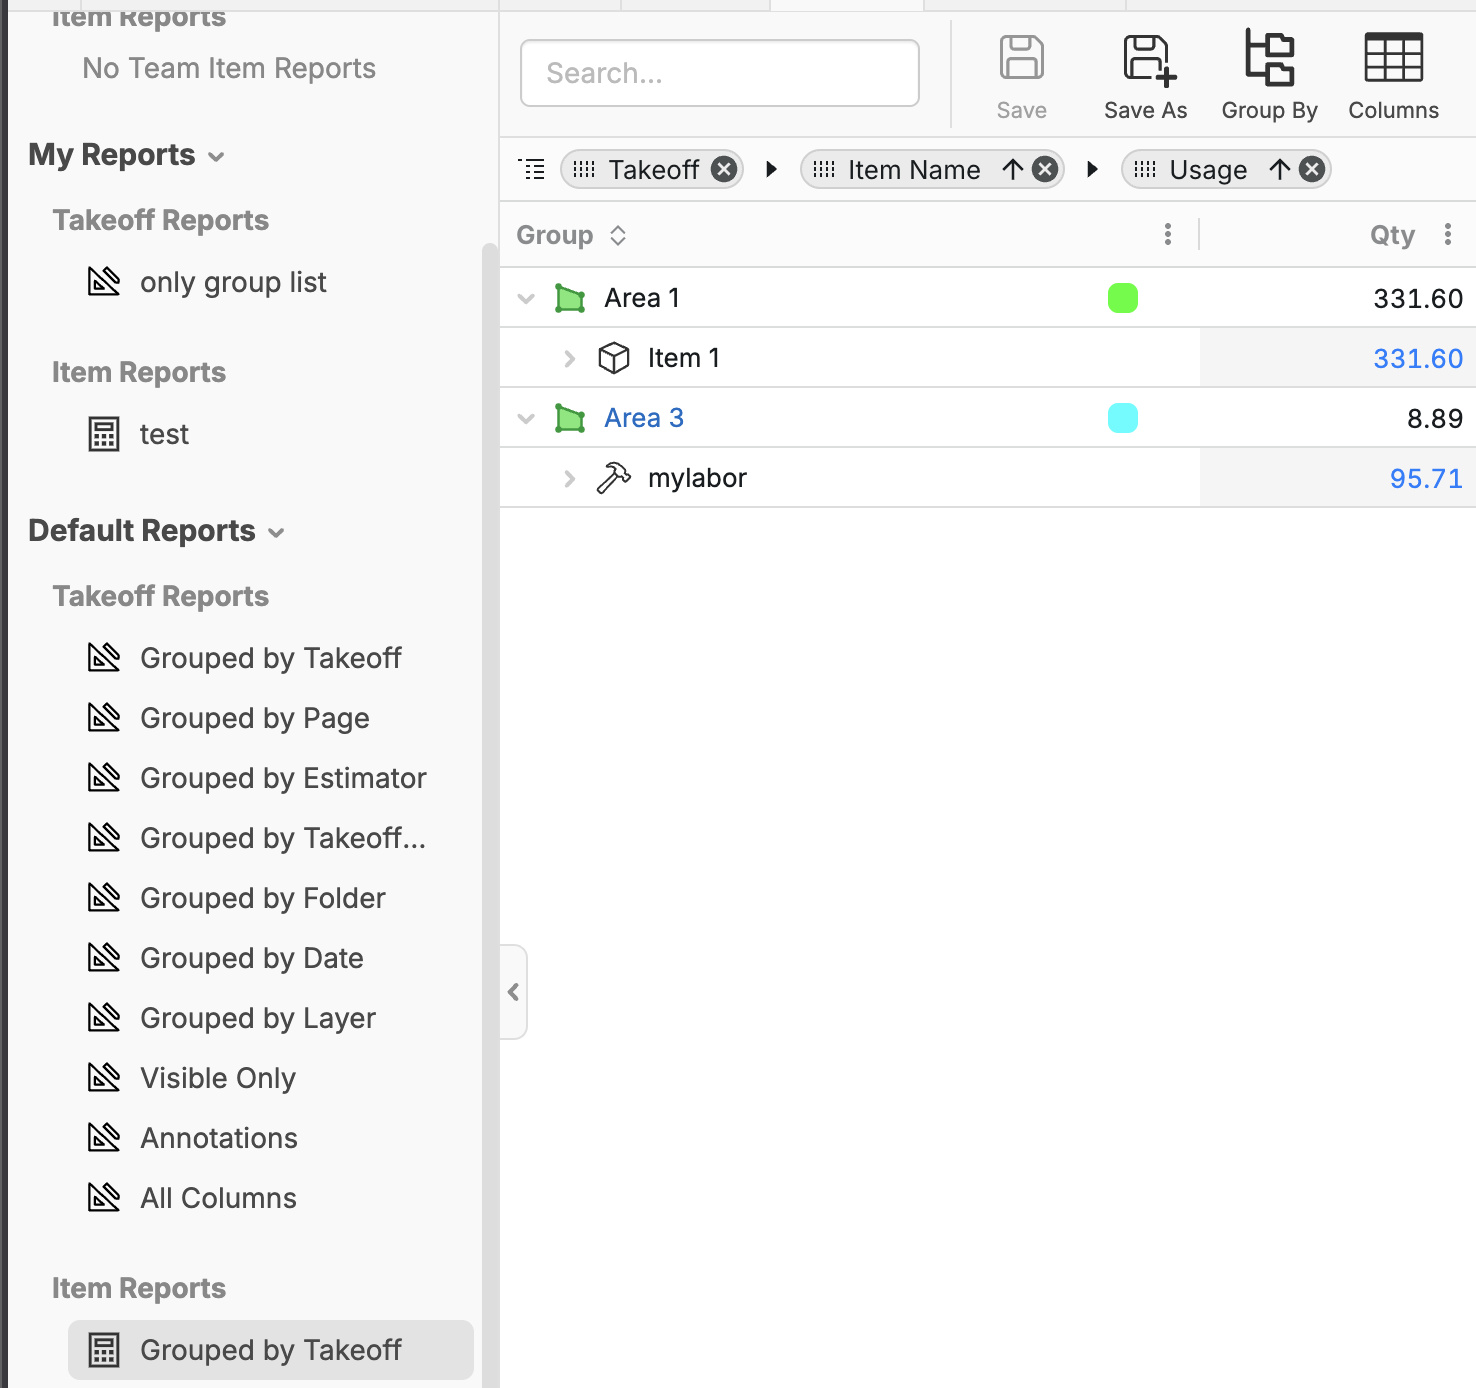This screenshot has height=1388, width=1476.
Task: Toggle Usage sort direction arrow
Action: [1280, 170]
